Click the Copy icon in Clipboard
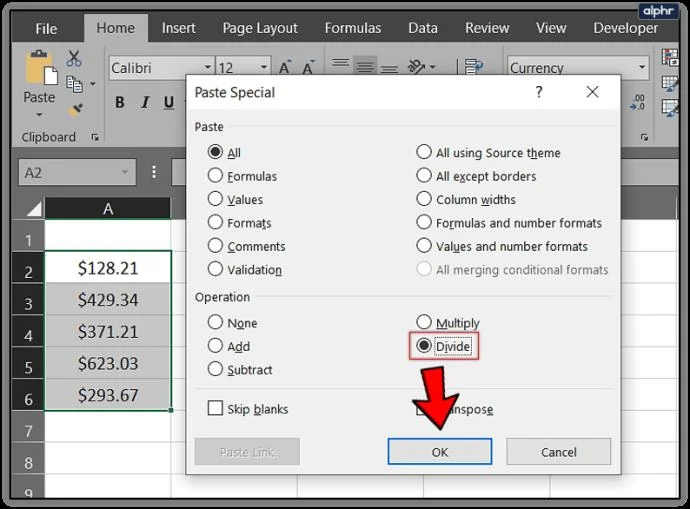Viewport: 690px width, 509px height. 74,84
